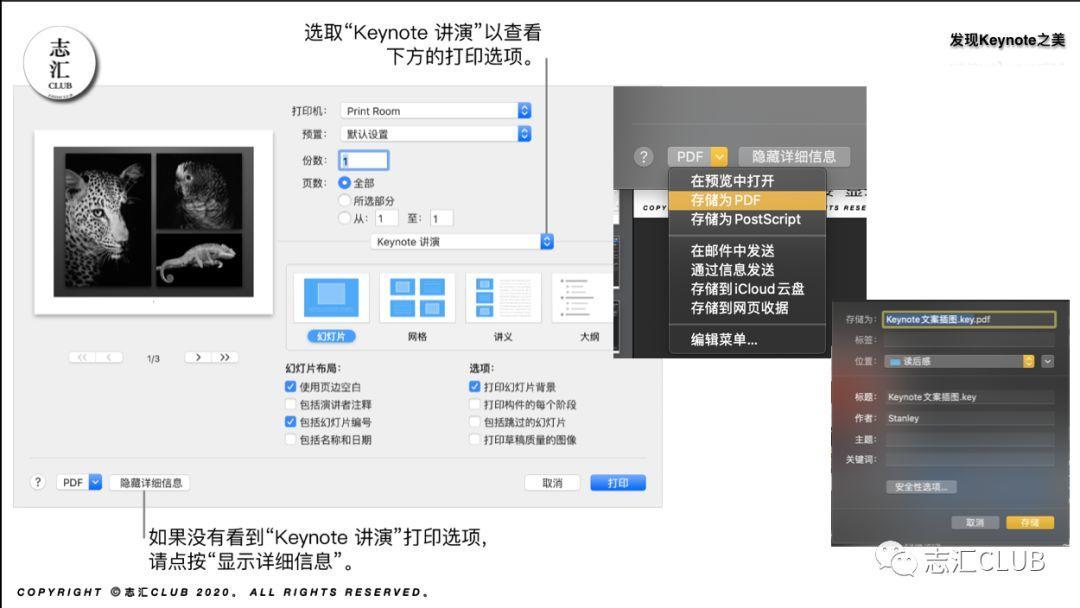Viewport: 1080px width, 608px height.
Task: Toggle 打印幻灯片背景 checkbox
Action: tap(475, 387)
